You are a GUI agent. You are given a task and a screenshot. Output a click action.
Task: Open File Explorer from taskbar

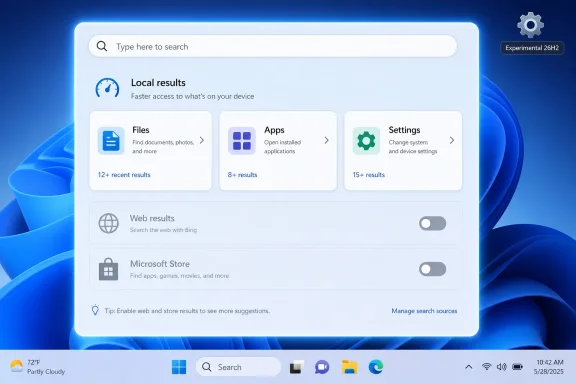pyautogui.click(x=349, y=367)
